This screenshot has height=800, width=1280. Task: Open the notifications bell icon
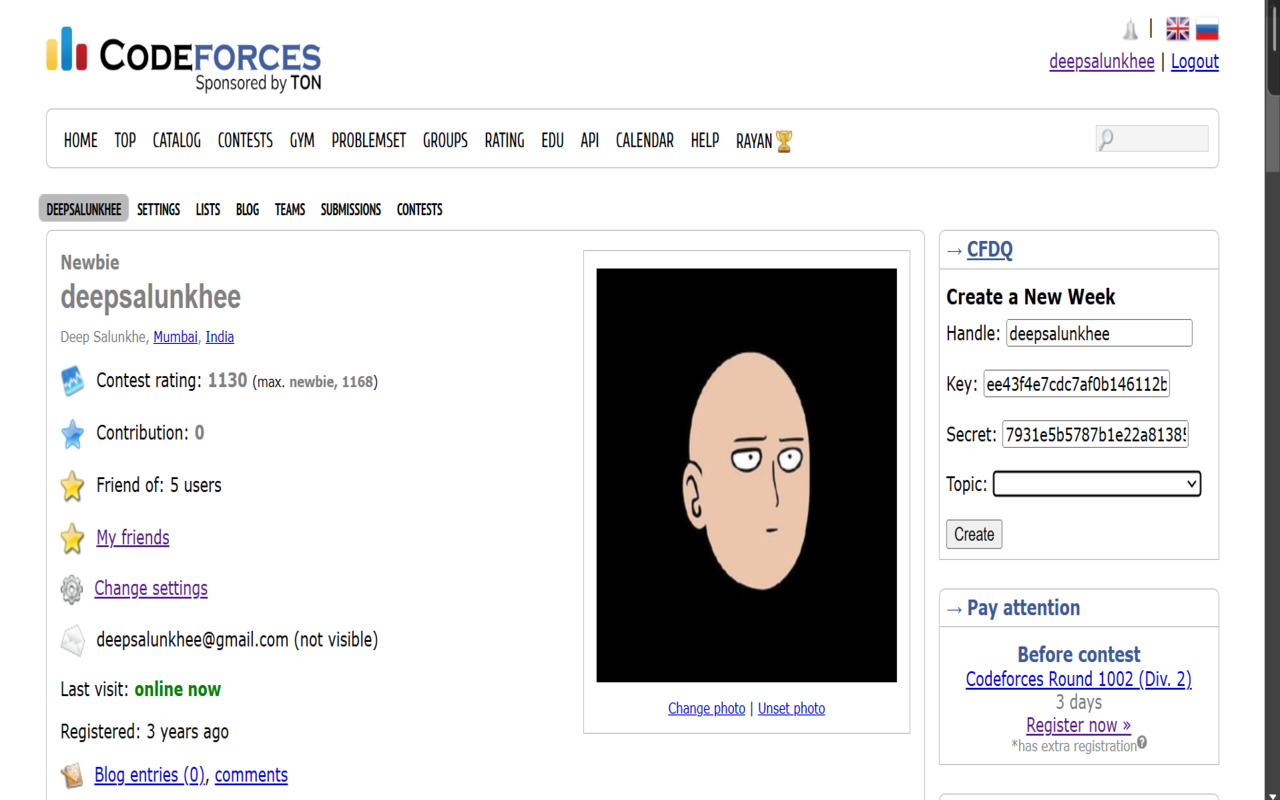1130,29
